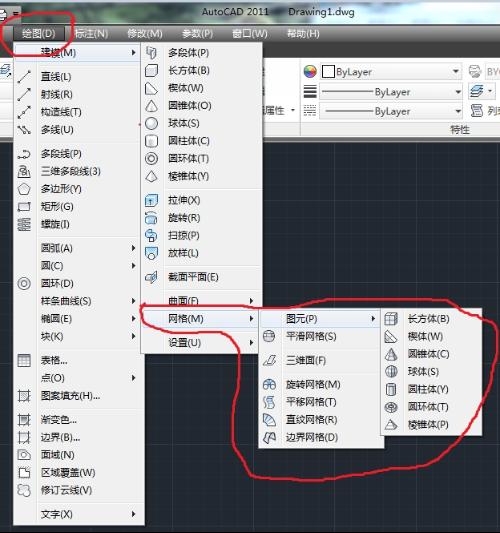
Task: Select the solid 球体(S) sphere icon
Action: pos(151,123)
